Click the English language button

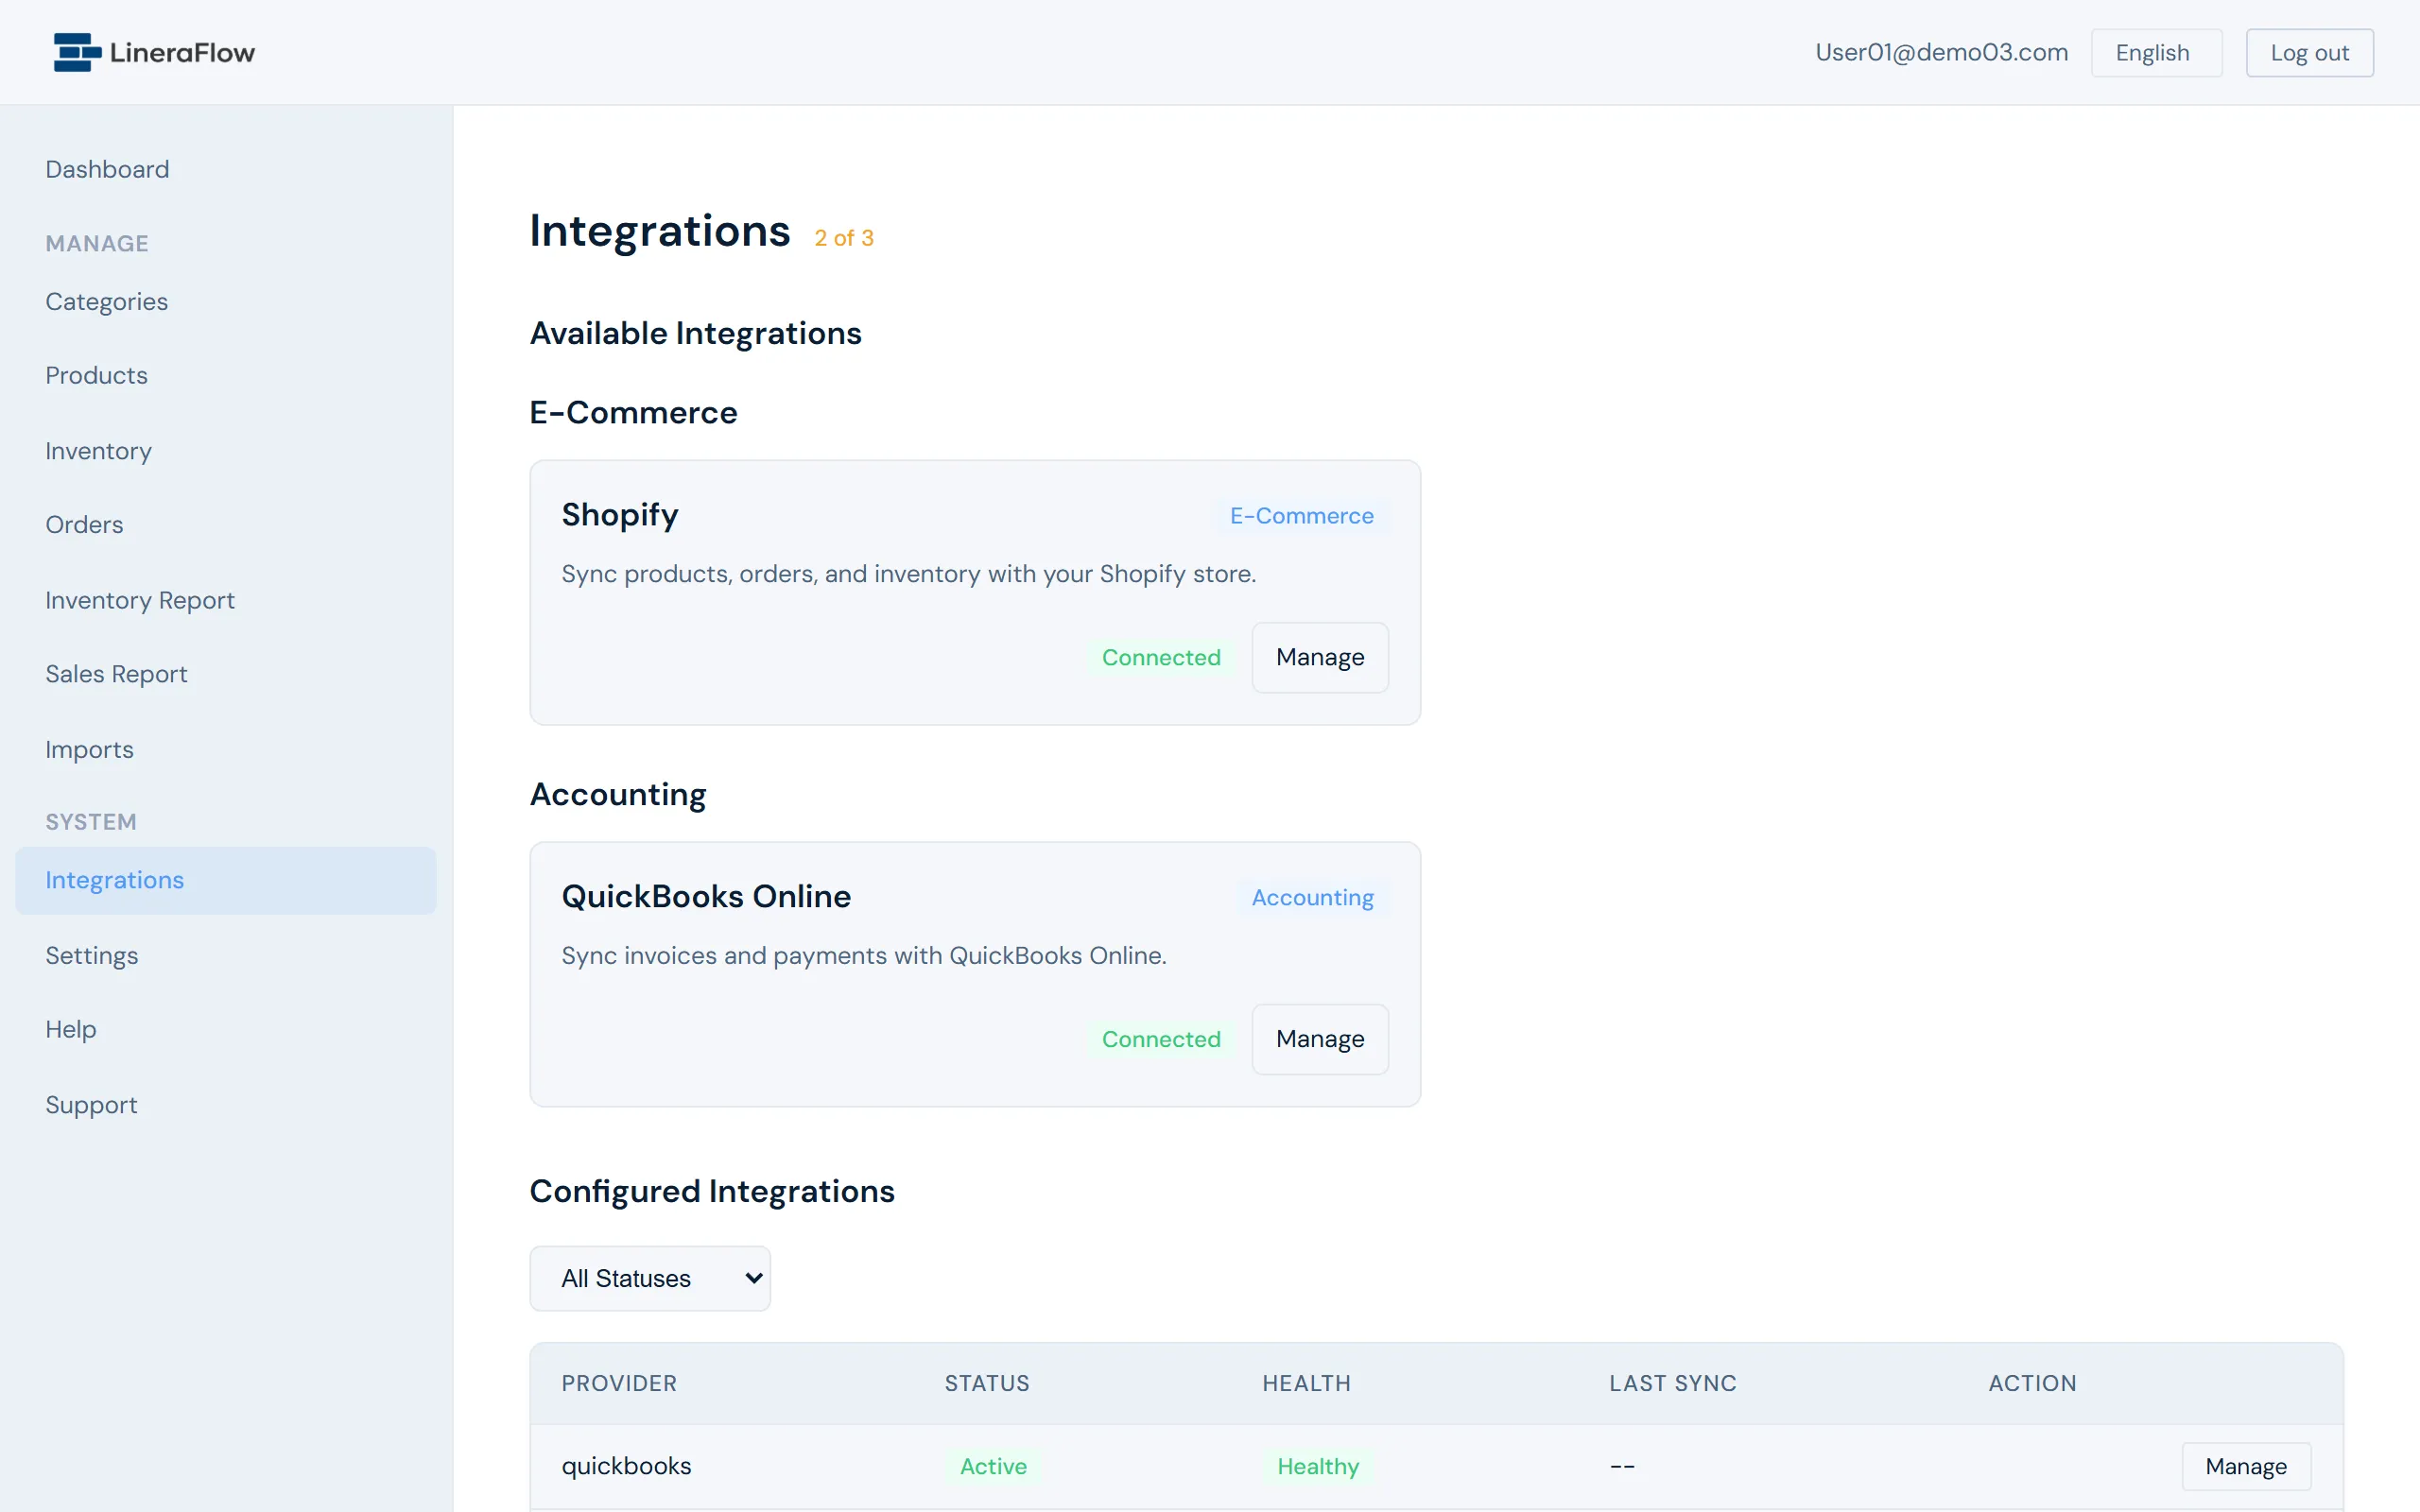point(2156,53)
